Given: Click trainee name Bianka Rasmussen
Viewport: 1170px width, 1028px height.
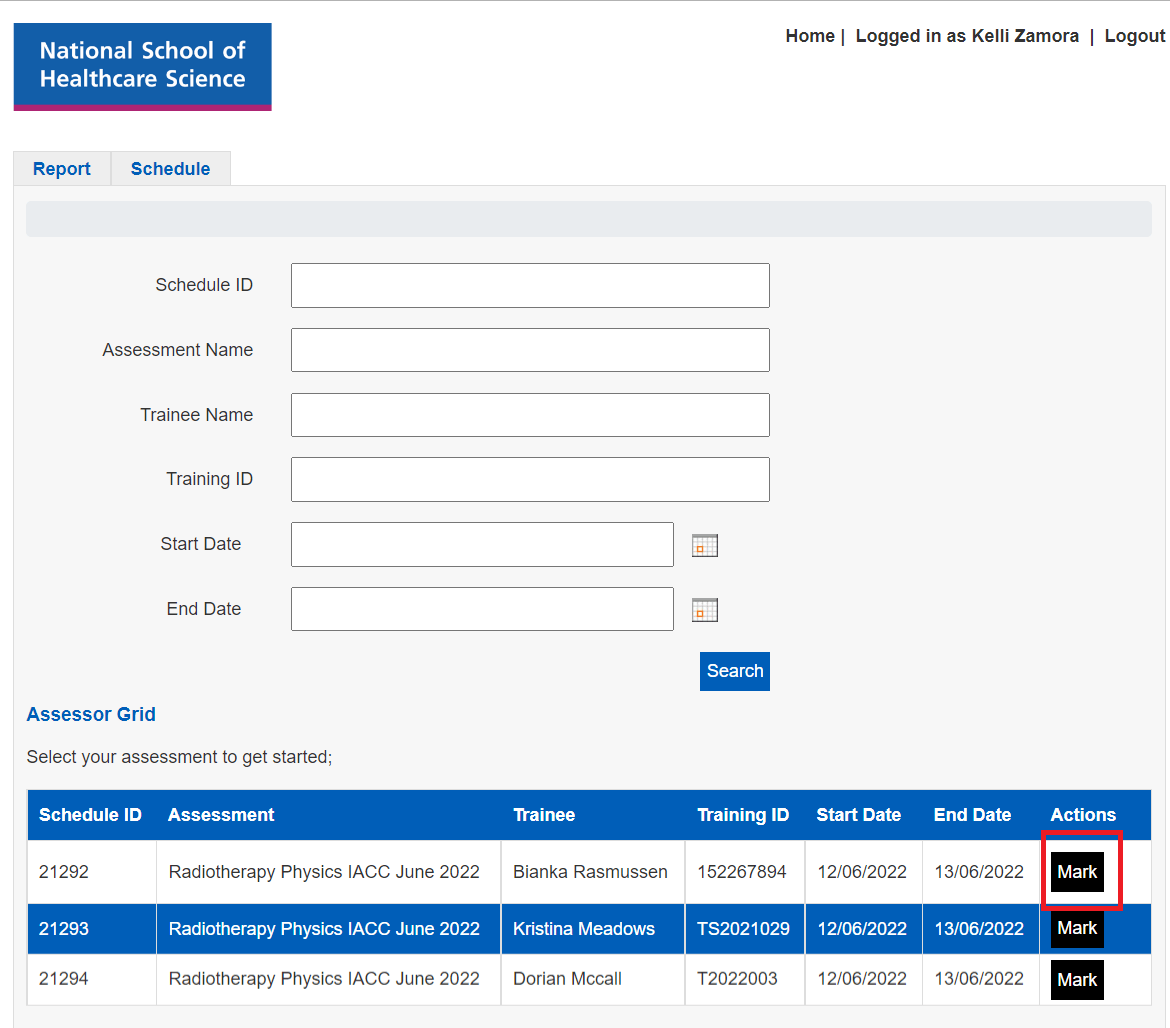Looking at the screenshot, I should coord(590,871).
